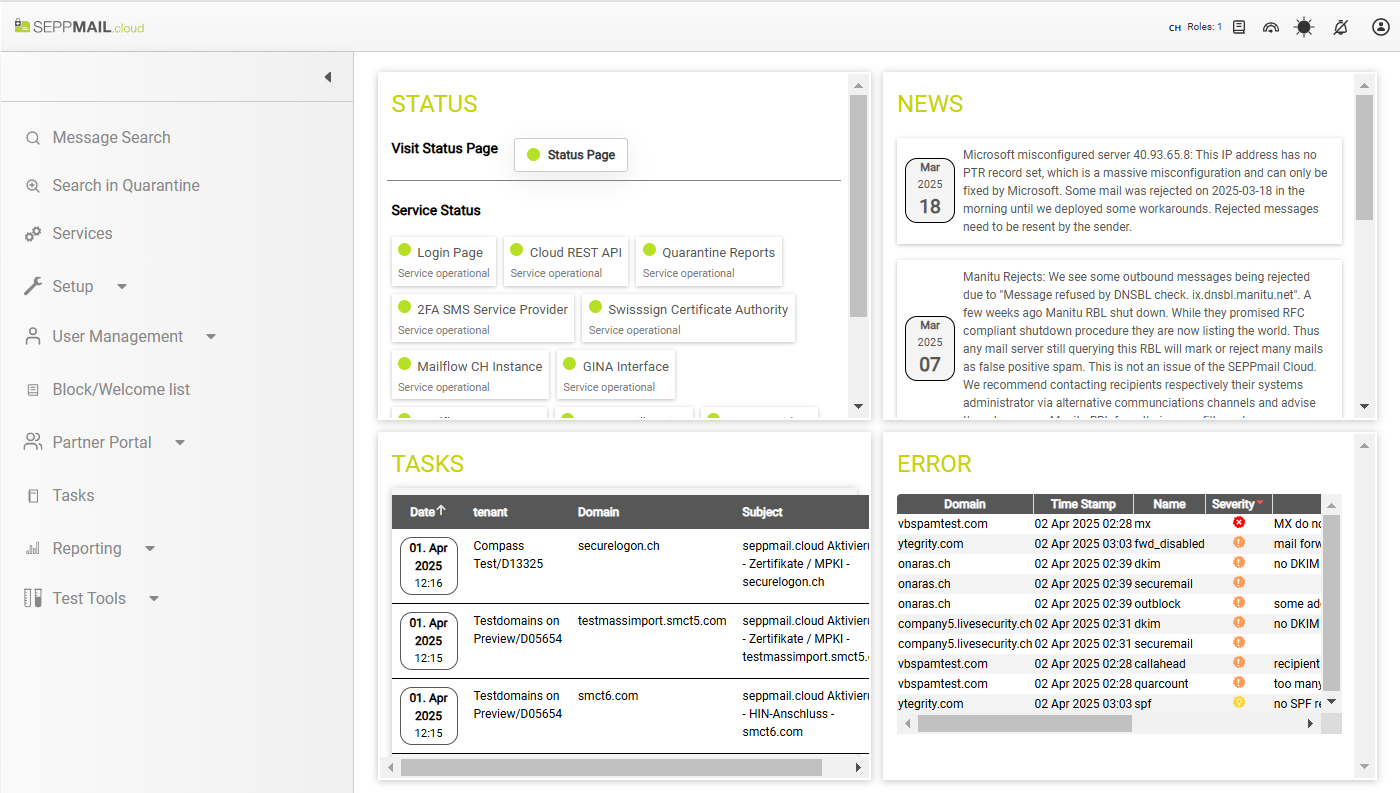The image size is (1400, 793).
Task: Expand the Setup submenu arrow
Action: tap(122, 287)
